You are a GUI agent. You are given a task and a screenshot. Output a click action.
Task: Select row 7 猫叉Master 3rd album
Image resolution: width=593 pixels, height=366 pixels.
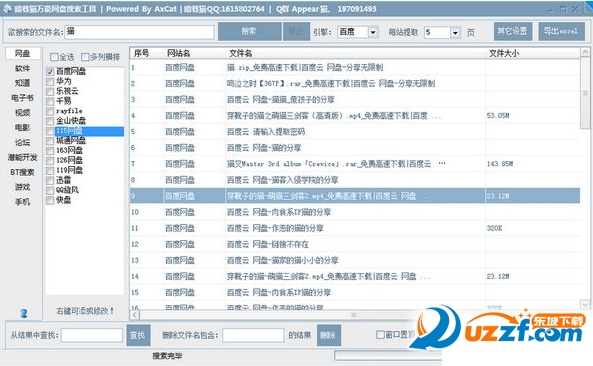click(x=355, y=164)
